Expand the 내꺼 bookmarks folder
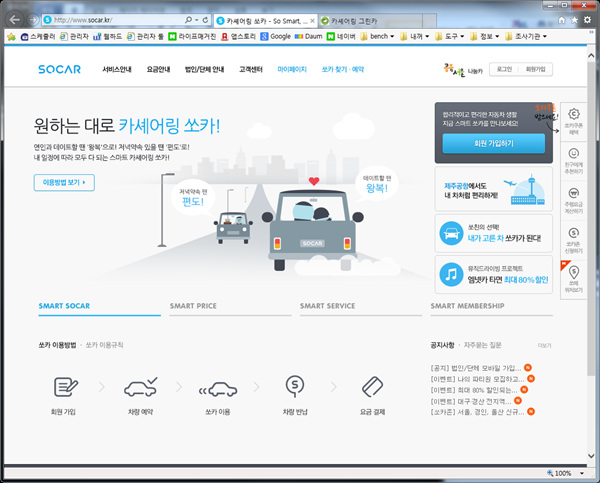600x483 pixels. coord(414,36)
